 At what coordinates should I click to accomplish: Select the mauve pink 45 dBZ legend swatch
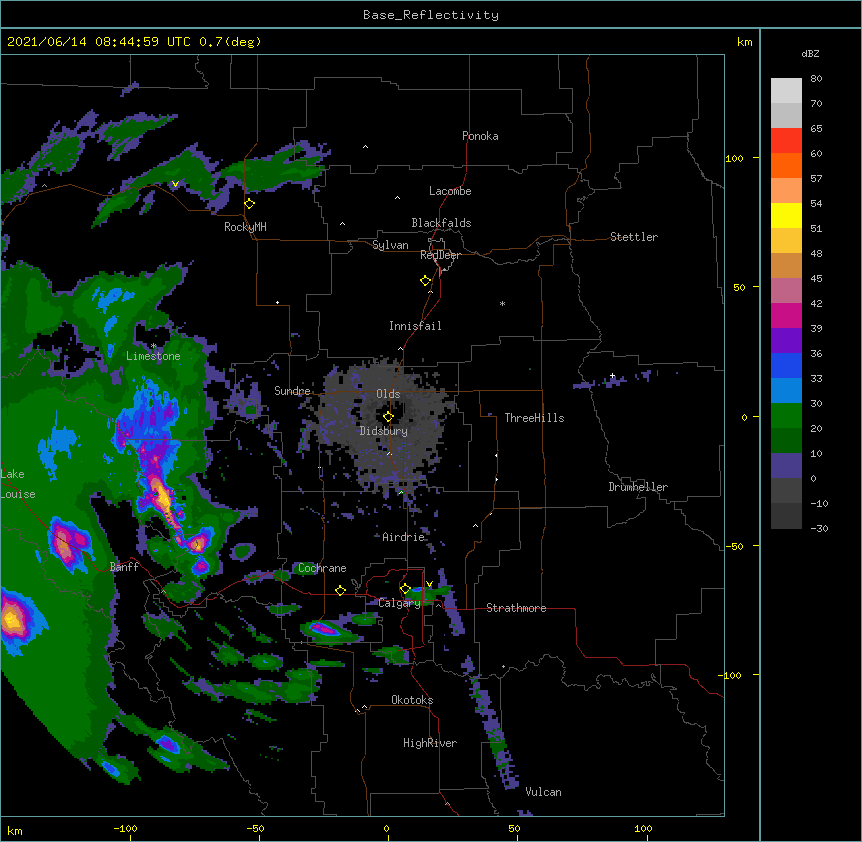coord(786,291)
